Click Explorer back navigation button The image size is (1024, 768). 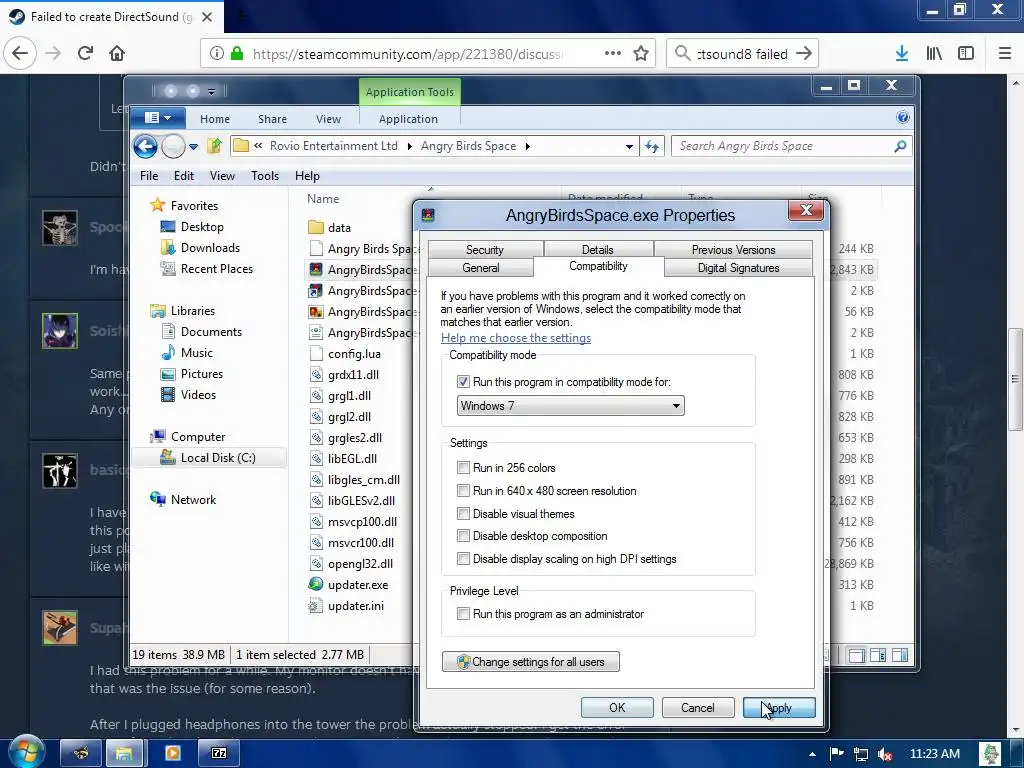[146, 146]
